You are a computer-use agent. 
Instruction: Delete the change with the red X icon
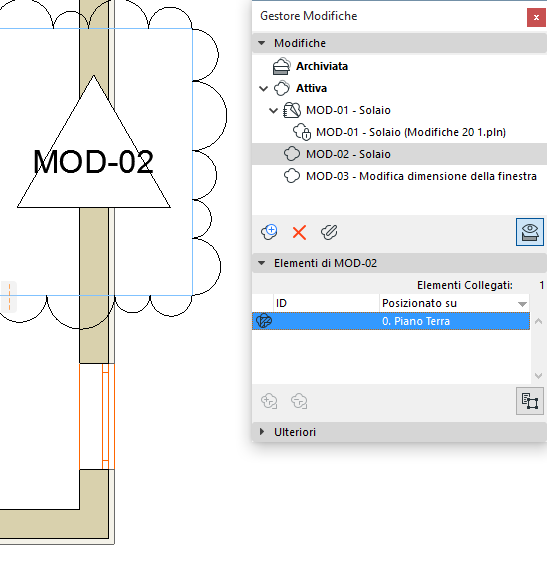coord(299,233)
